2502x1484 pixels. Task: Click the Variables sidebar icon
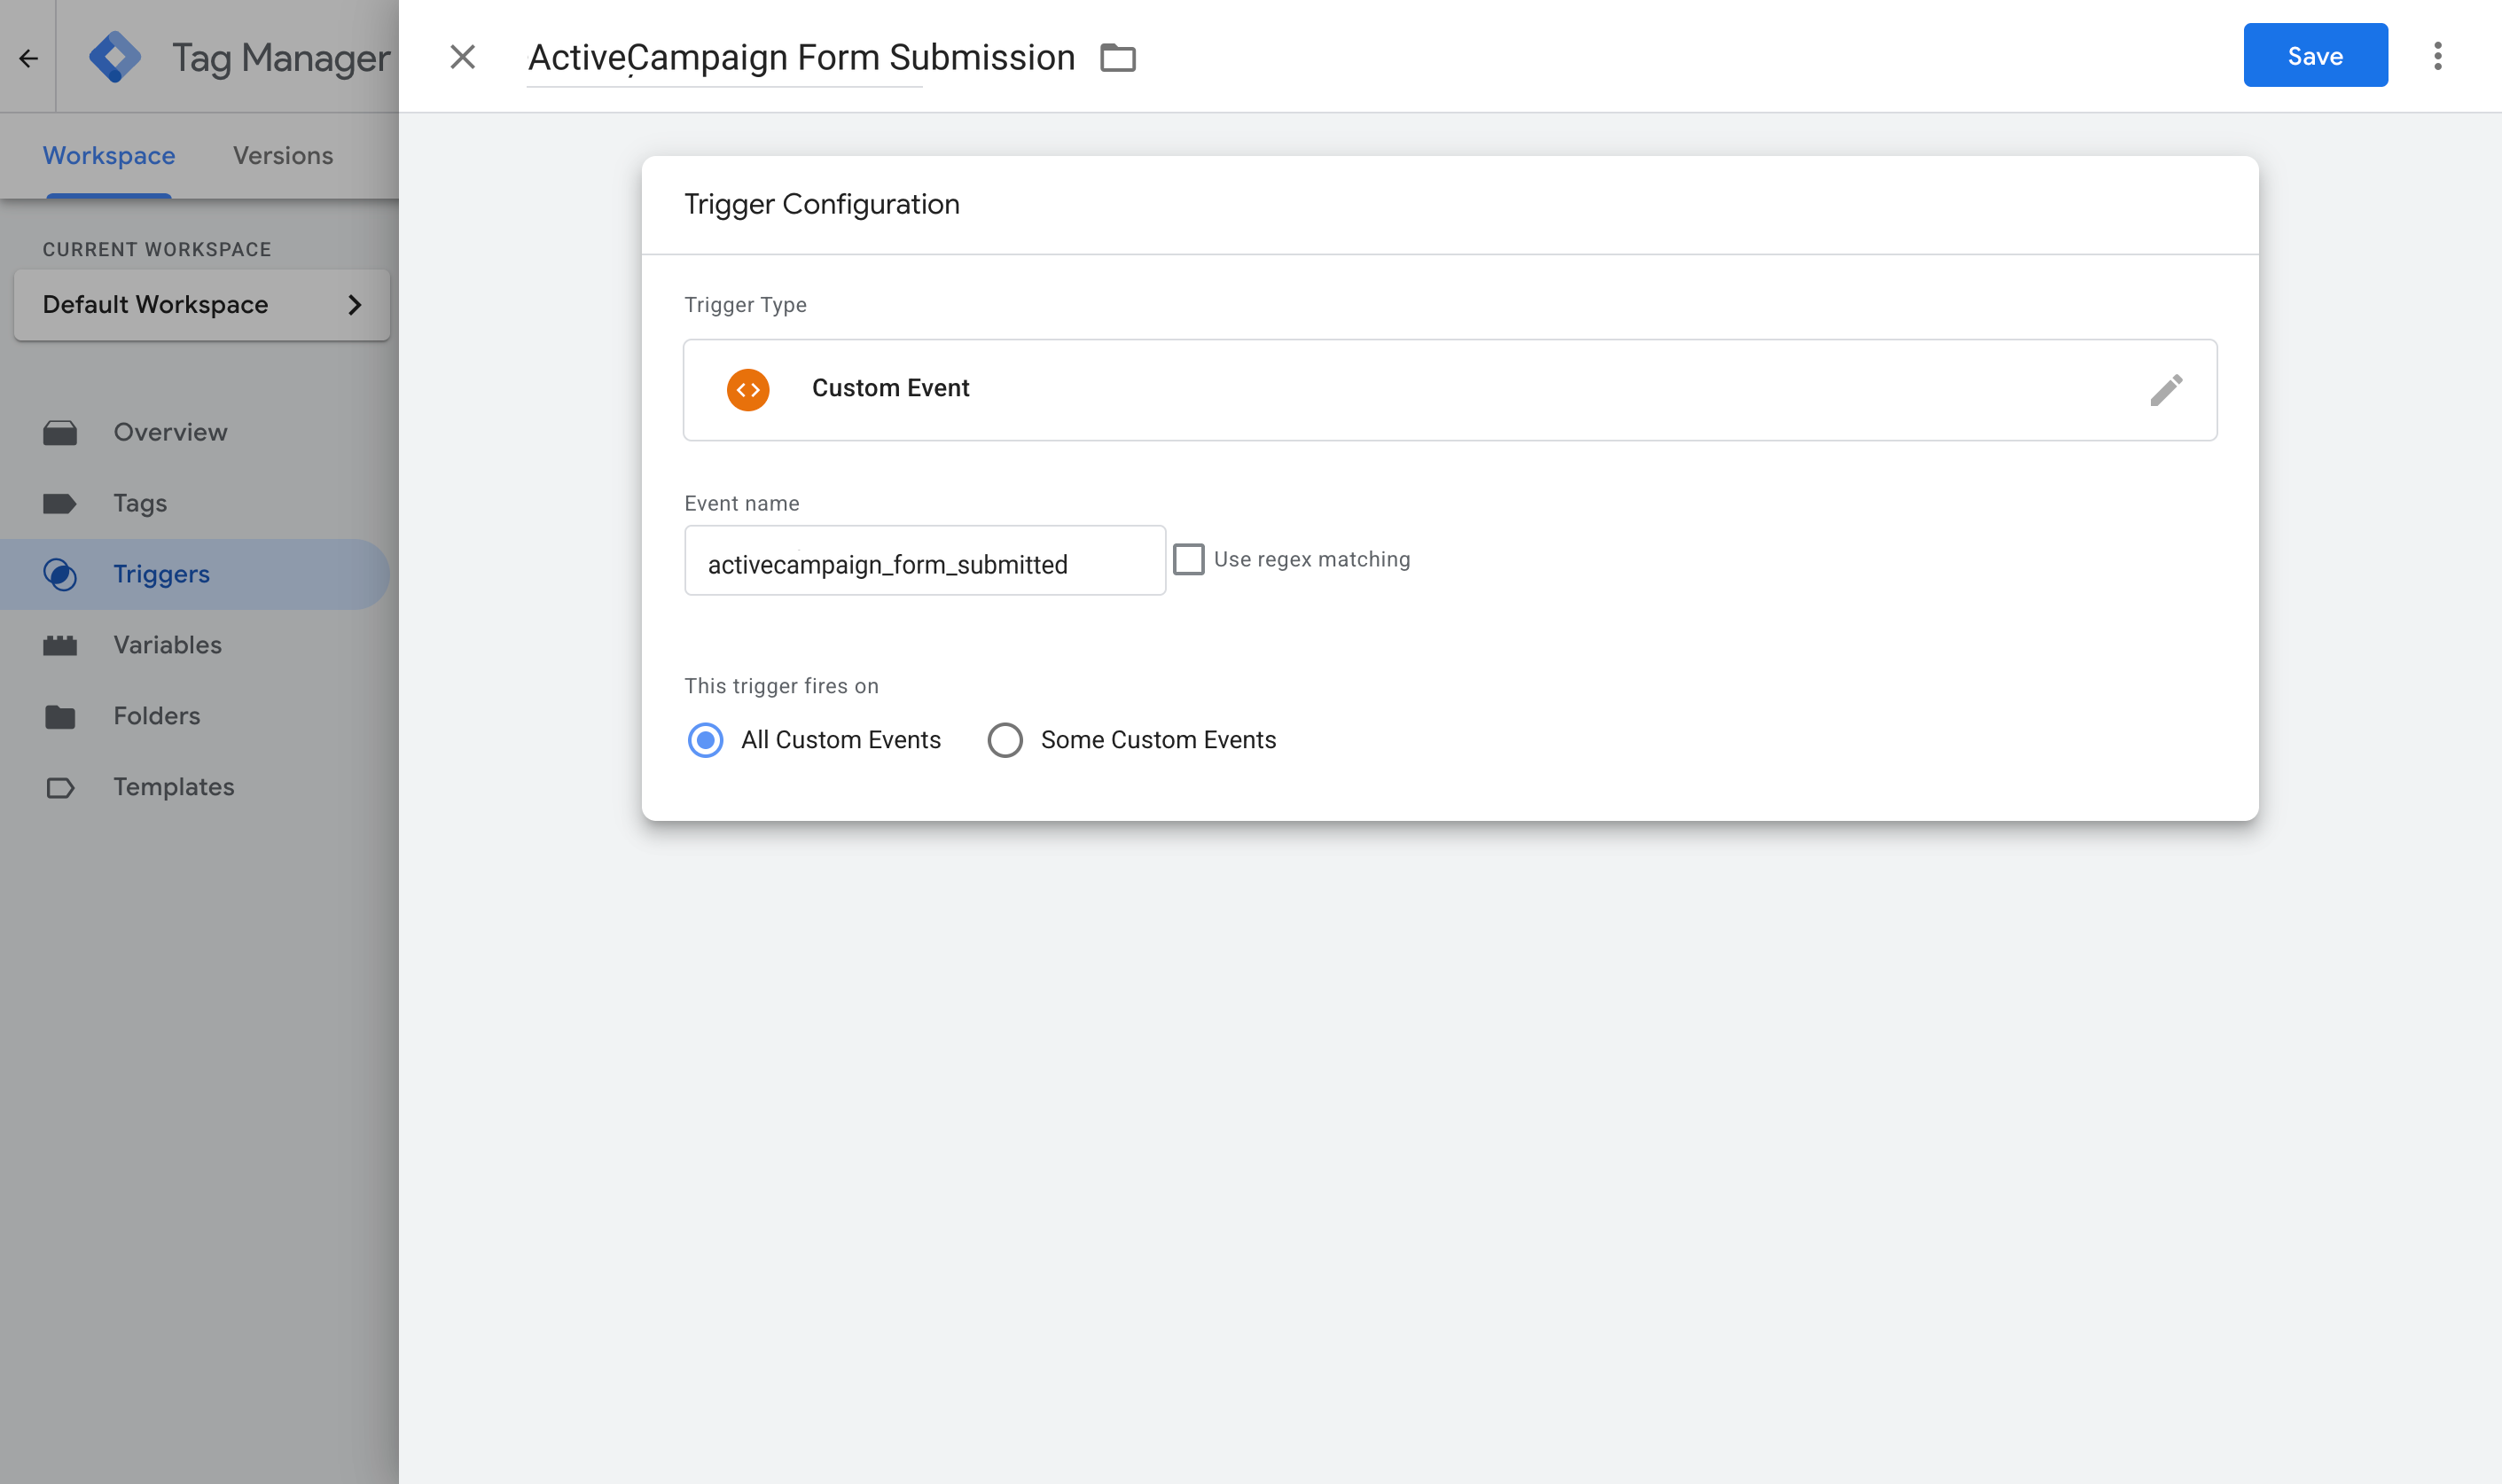pos(60,645)
